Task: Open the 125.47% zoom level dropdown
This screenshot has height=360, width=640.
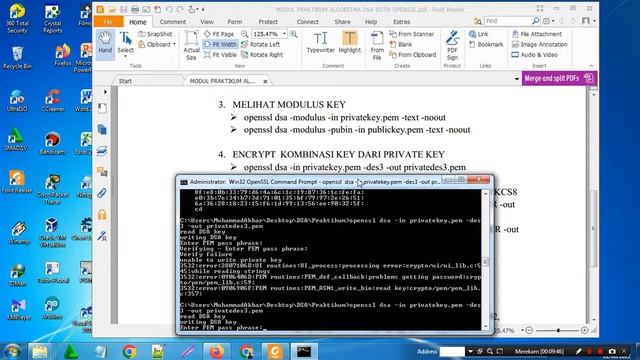Action: [x=284, y=34]
